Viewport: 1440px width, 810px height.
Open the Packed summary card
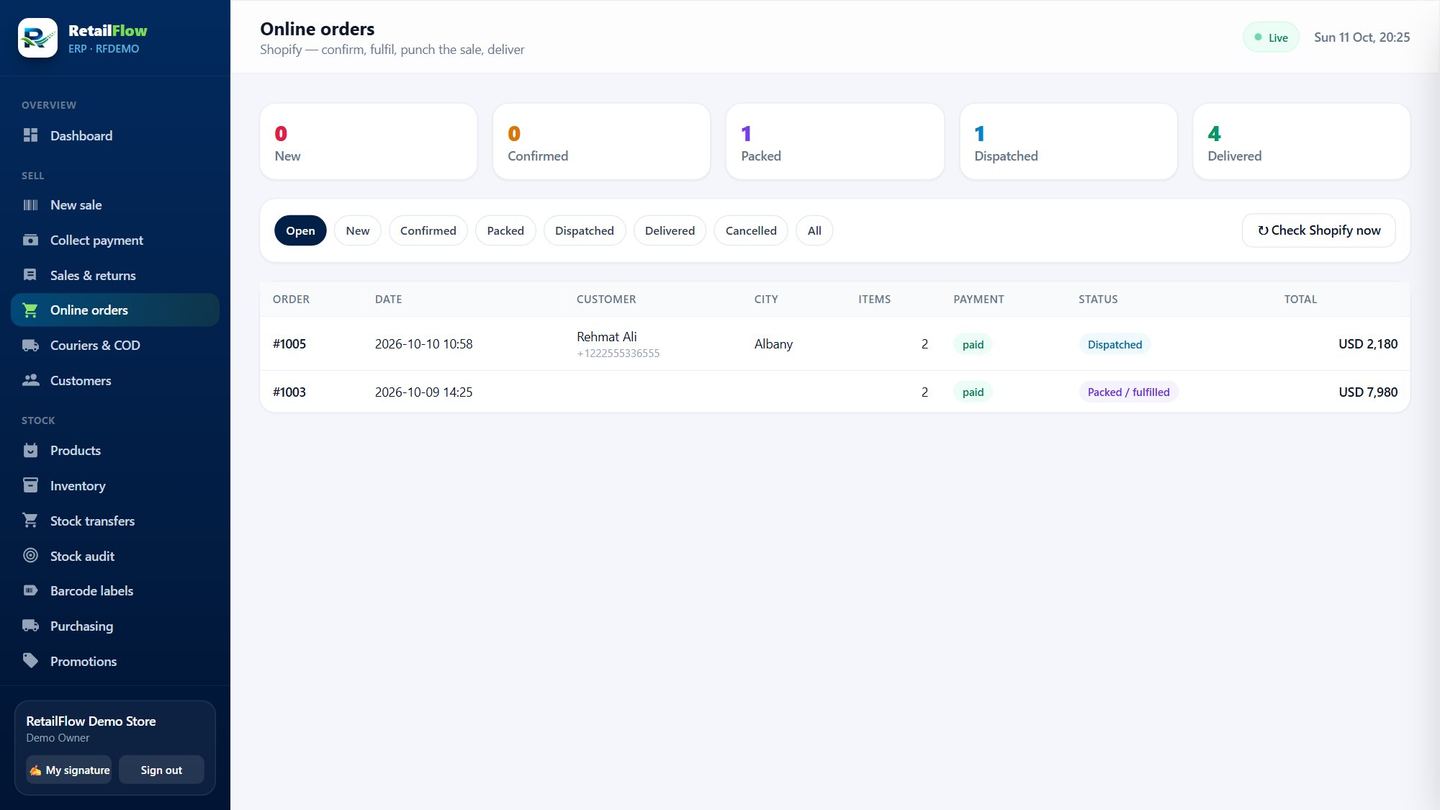coord(835,142)
